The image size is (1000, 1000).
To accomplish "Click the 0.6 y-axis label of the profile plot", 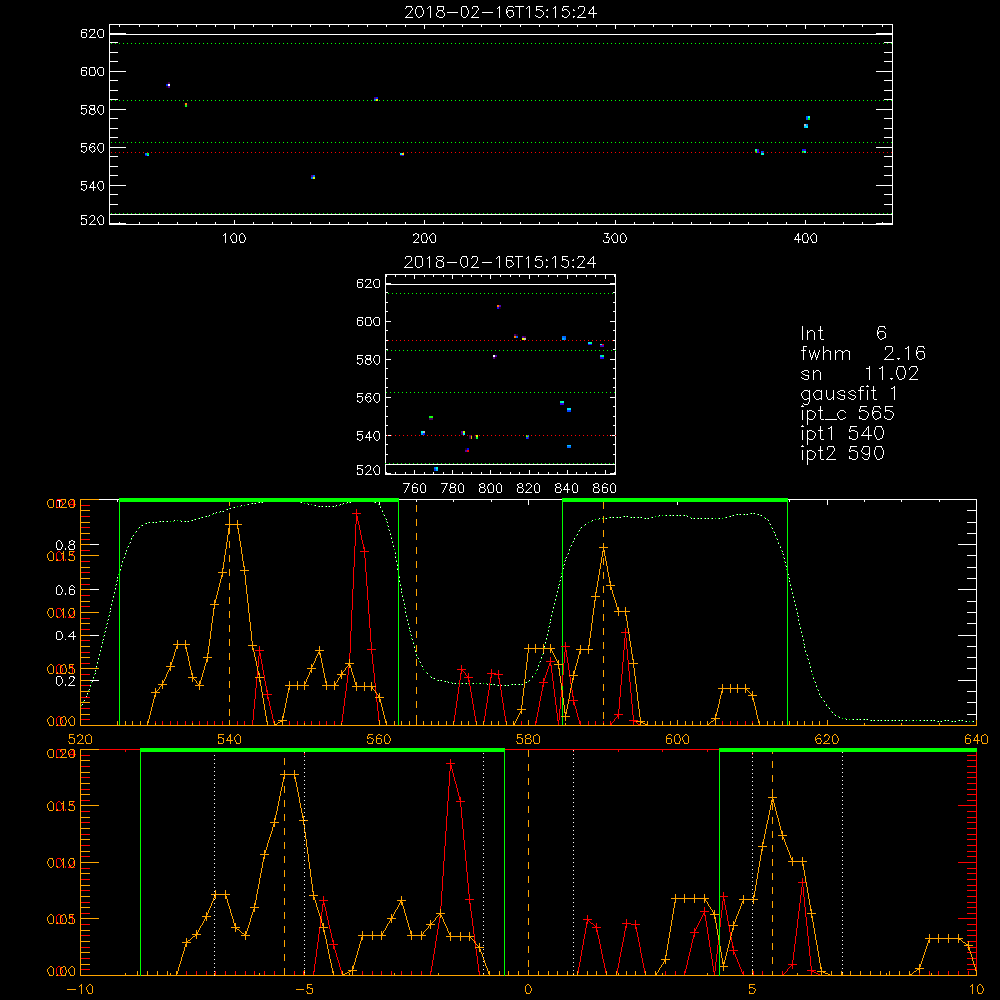I will click(66, 591).
